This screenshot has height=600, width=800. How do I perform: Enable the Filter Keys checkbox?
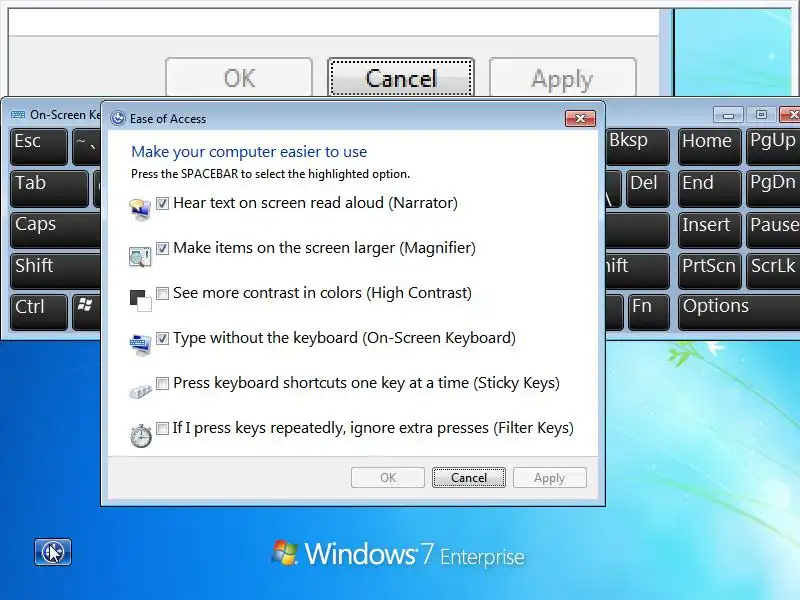coord(162,428)
